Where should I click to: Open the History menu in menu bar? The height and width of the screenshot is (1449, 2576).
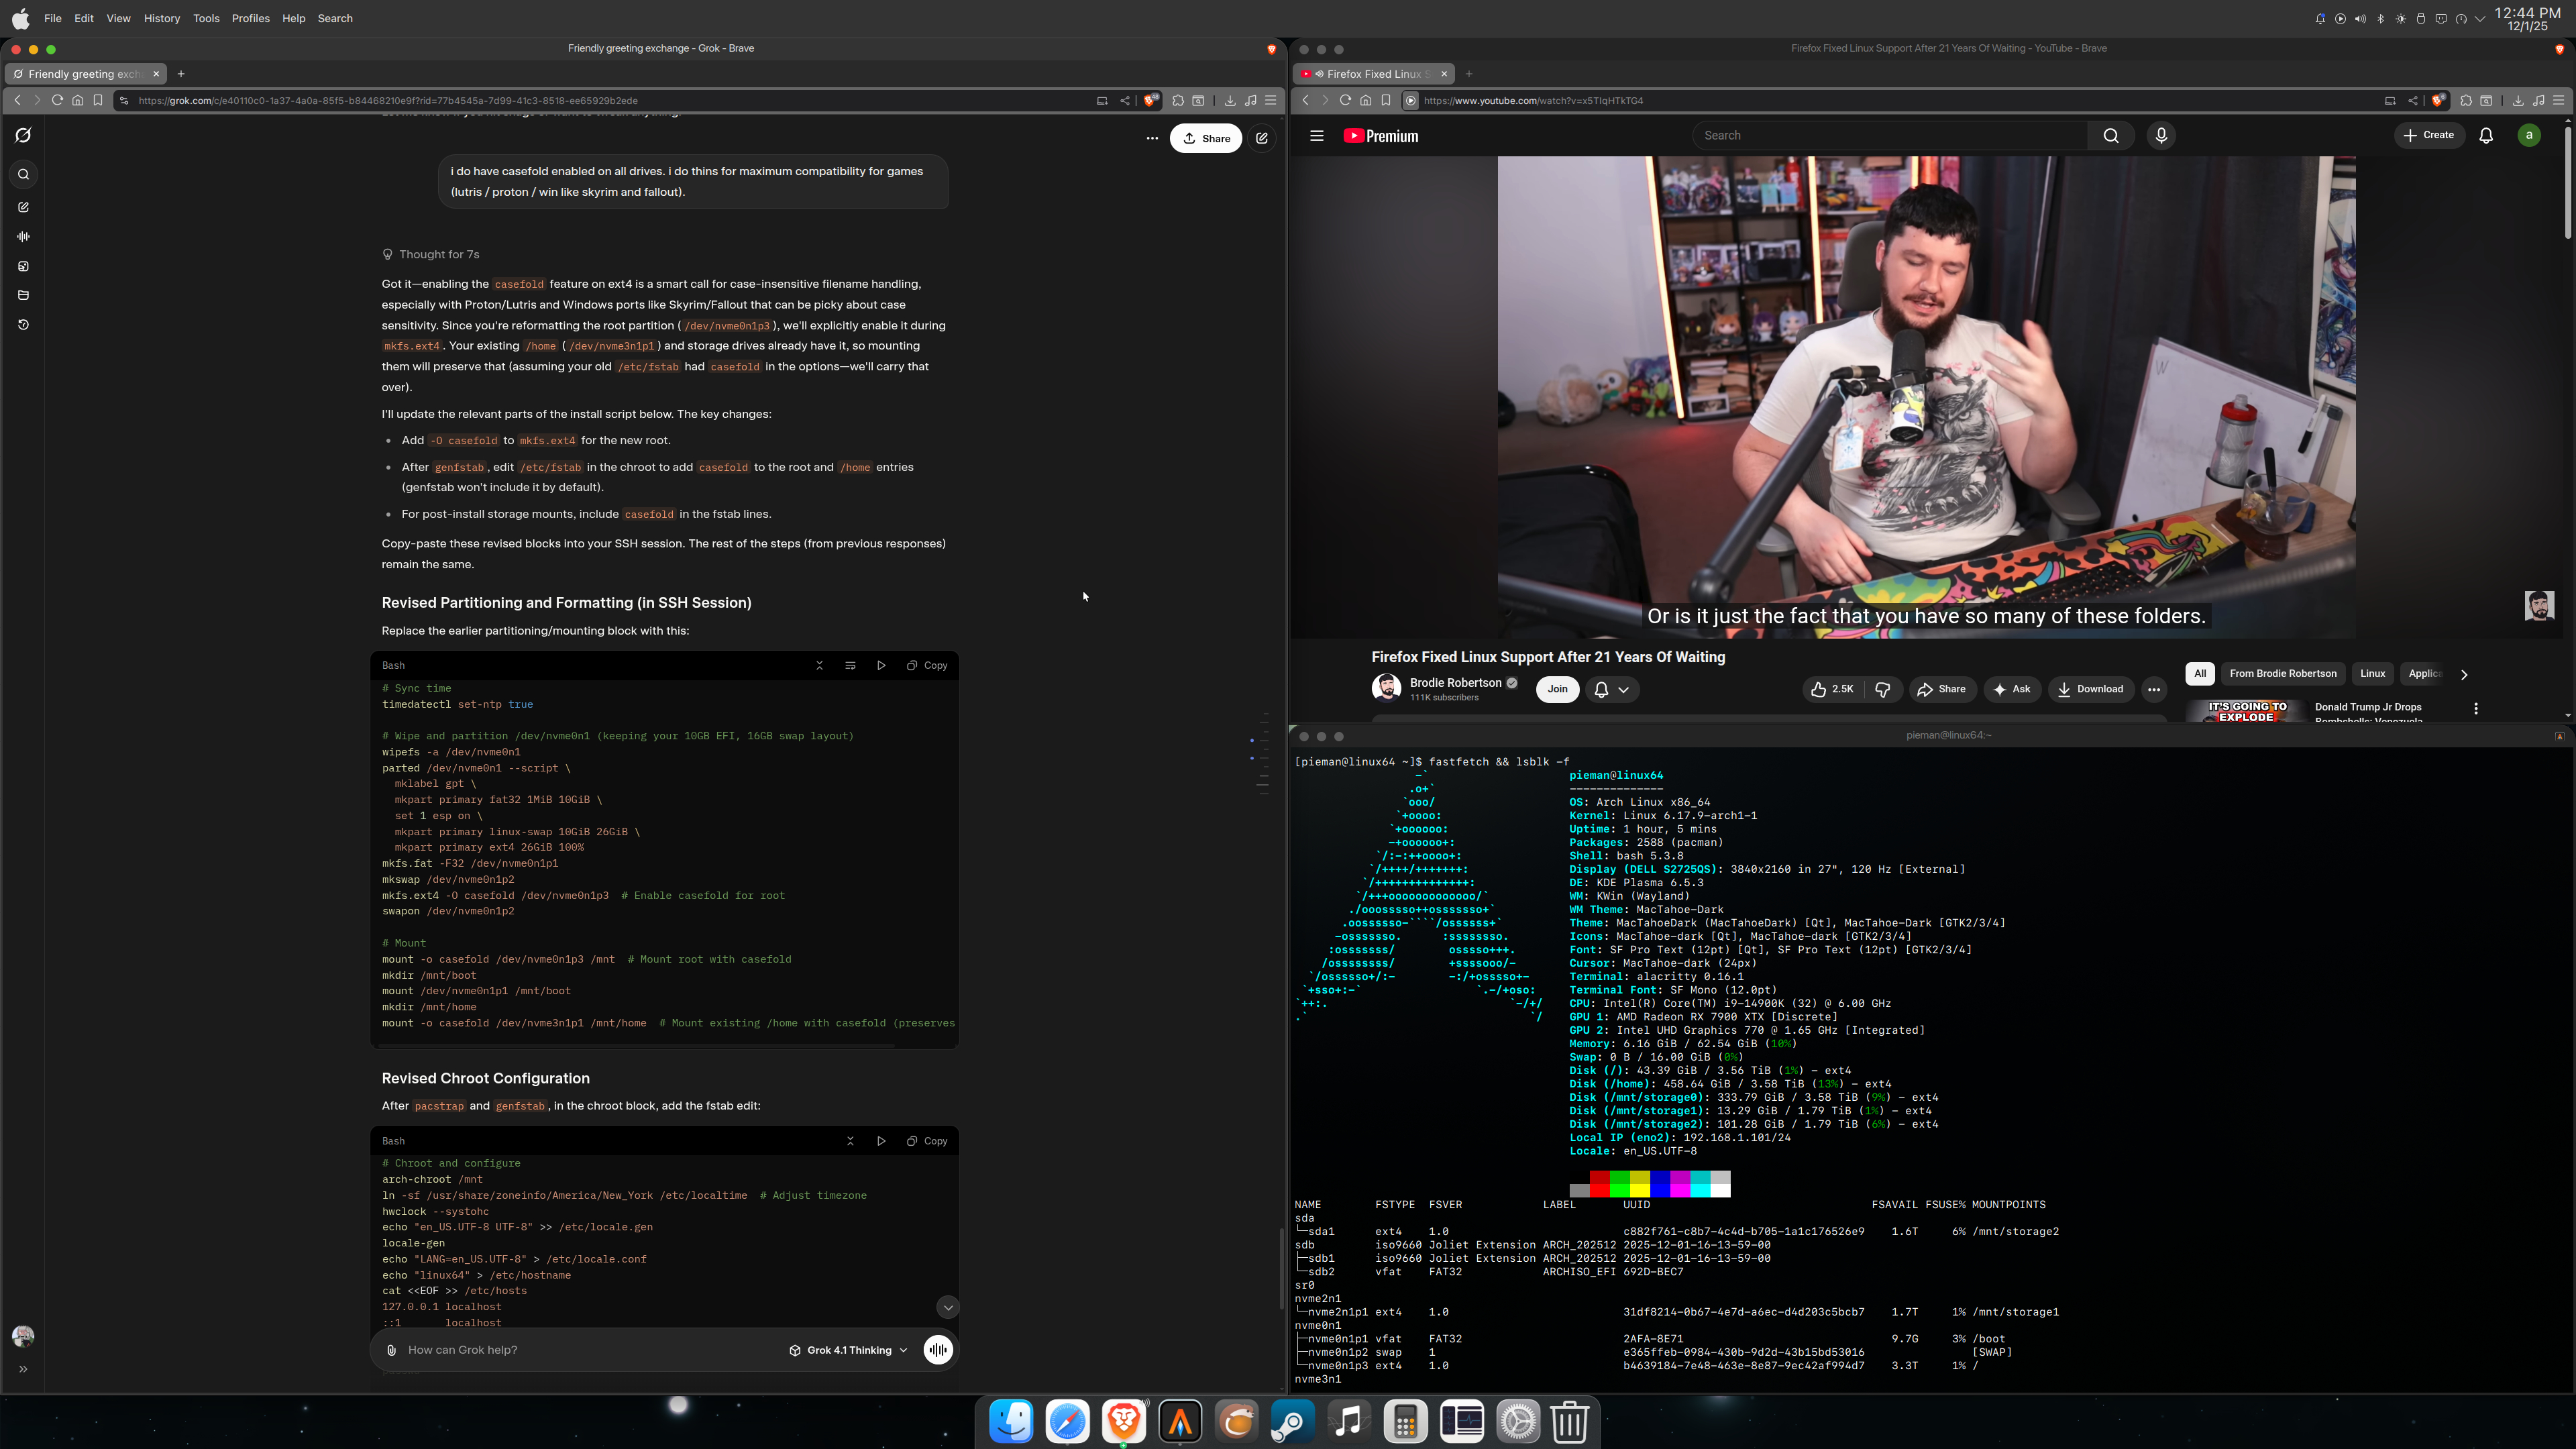click(161, 18)
